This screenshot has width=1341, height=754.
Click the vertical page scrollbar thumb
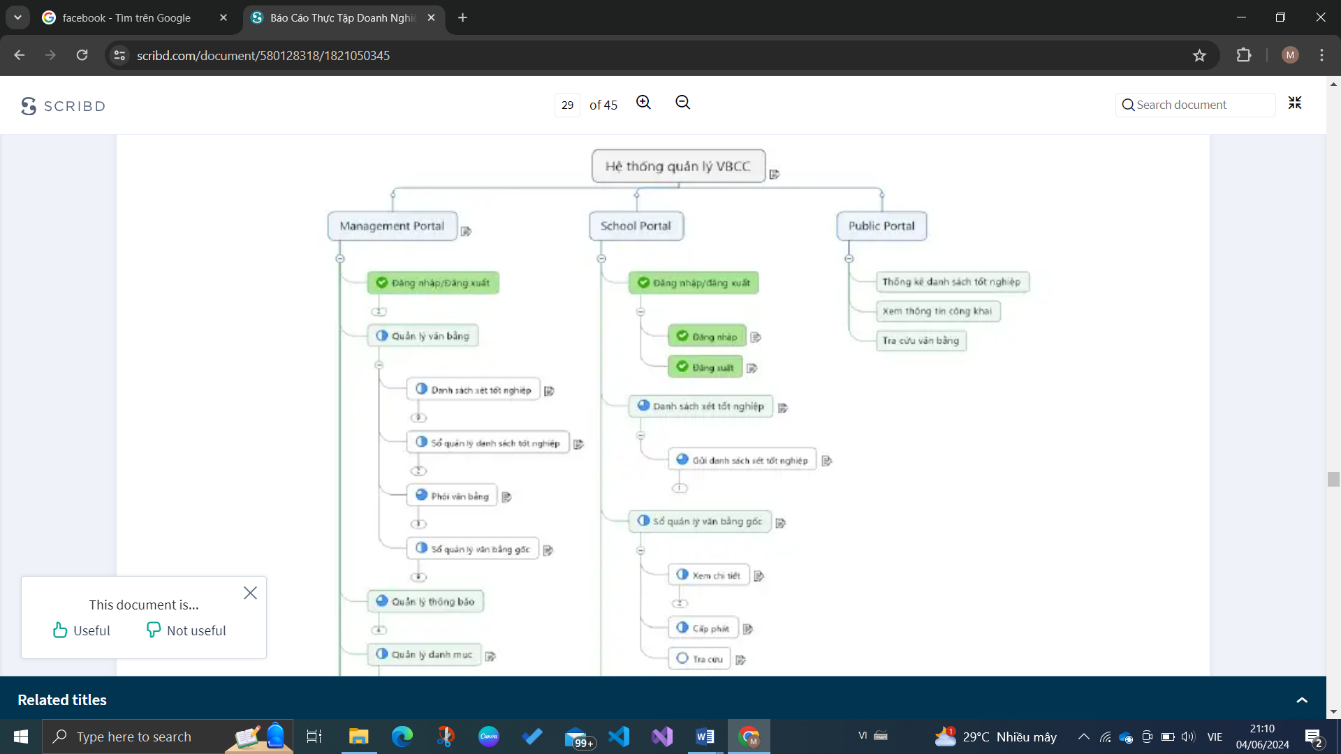[1333, 478]
